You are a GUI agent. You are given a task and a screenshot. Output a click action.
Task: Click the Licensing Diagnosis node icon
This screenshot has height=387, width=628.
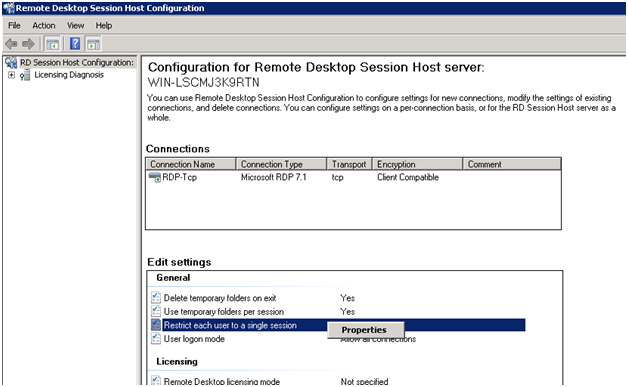pyautogui.click(x=25, y=75)
